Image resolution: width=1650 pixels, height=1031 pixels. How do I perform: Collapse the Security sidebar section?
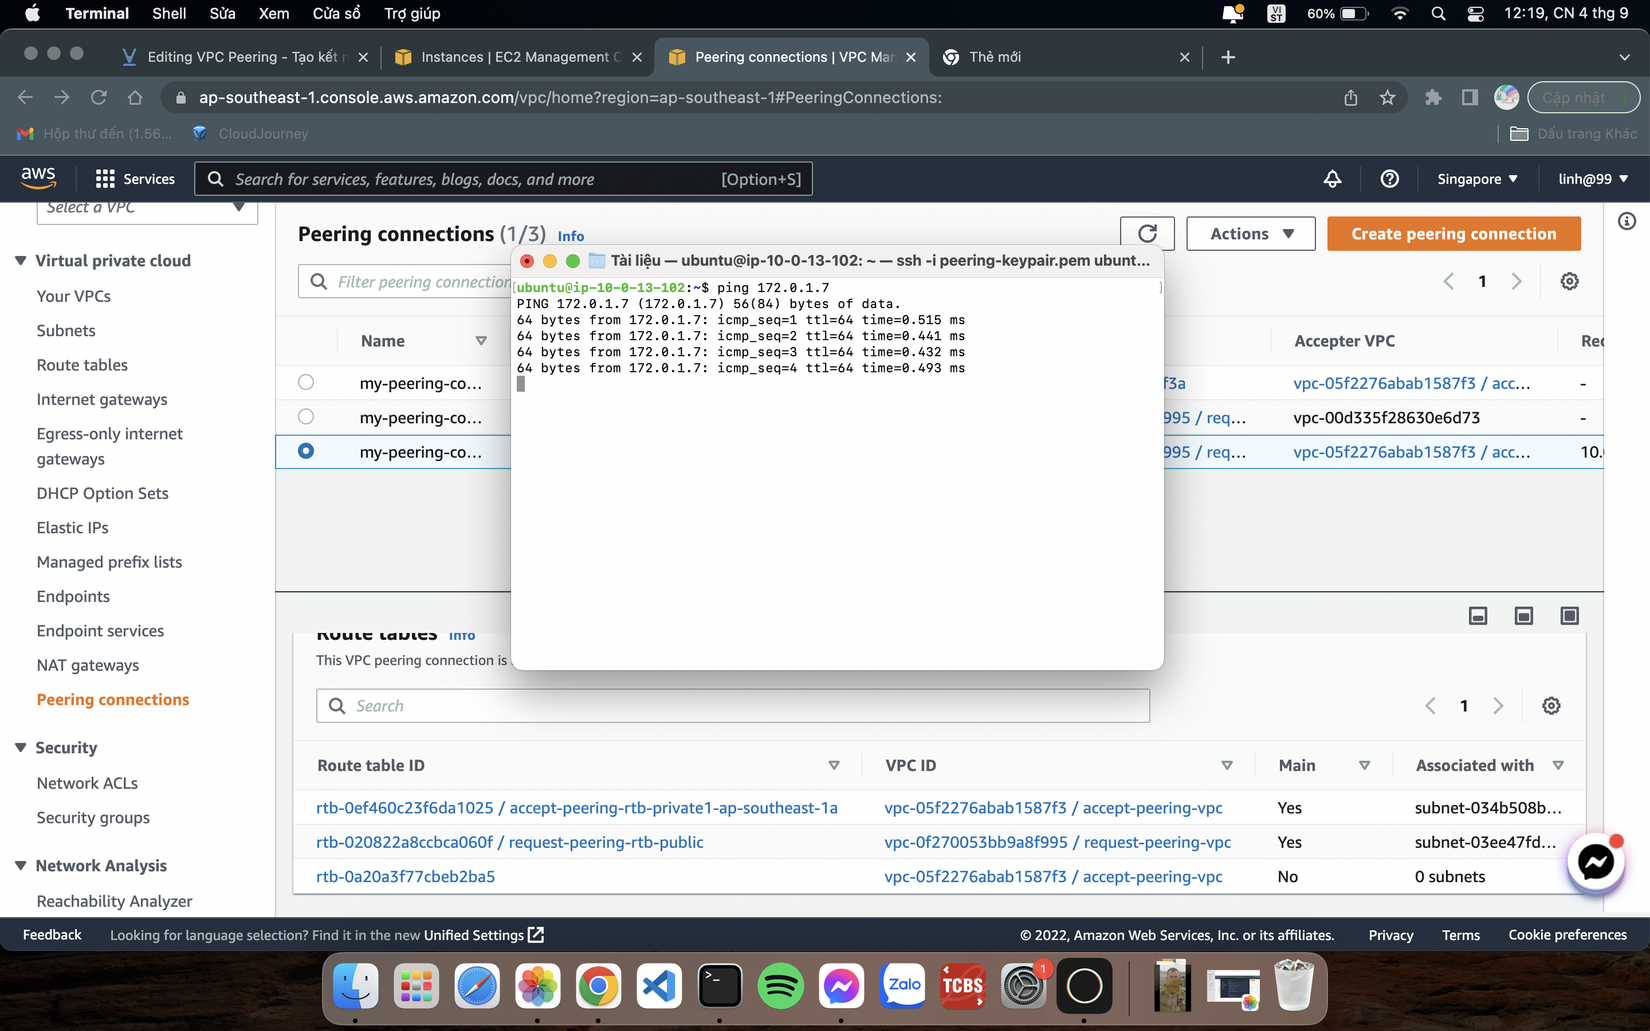tap(20, 748)
